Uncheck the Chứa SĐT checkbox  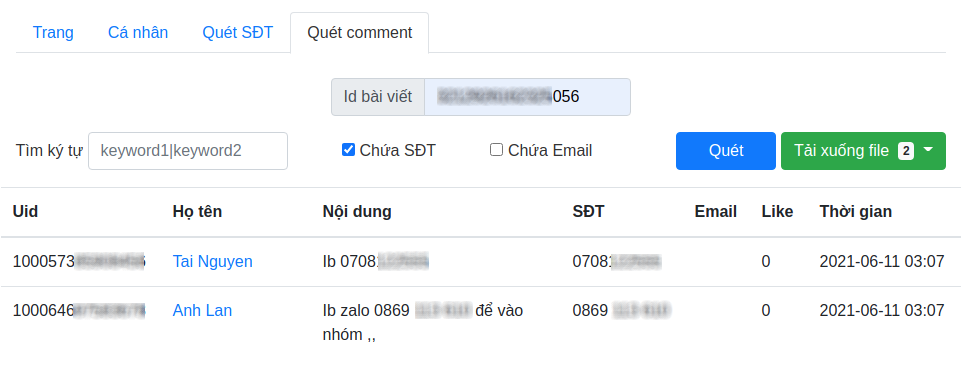coord(348,150)
